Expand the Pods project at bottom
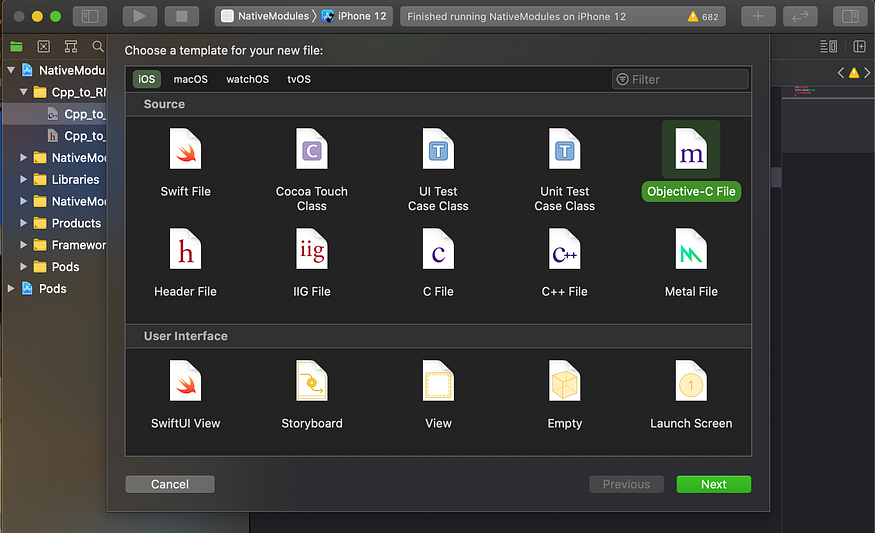 tap(11, 288)
